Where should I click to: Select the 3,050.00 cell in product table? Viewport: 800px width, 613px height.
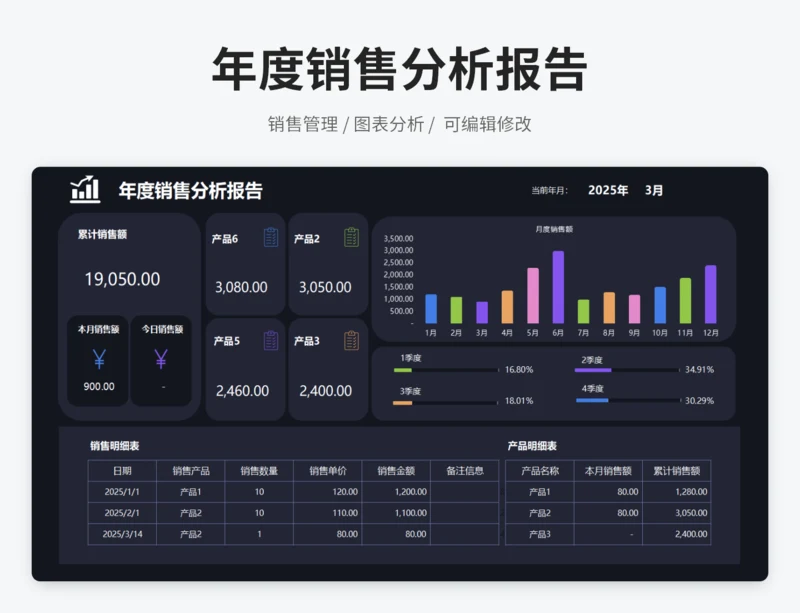tap(677, 513)
